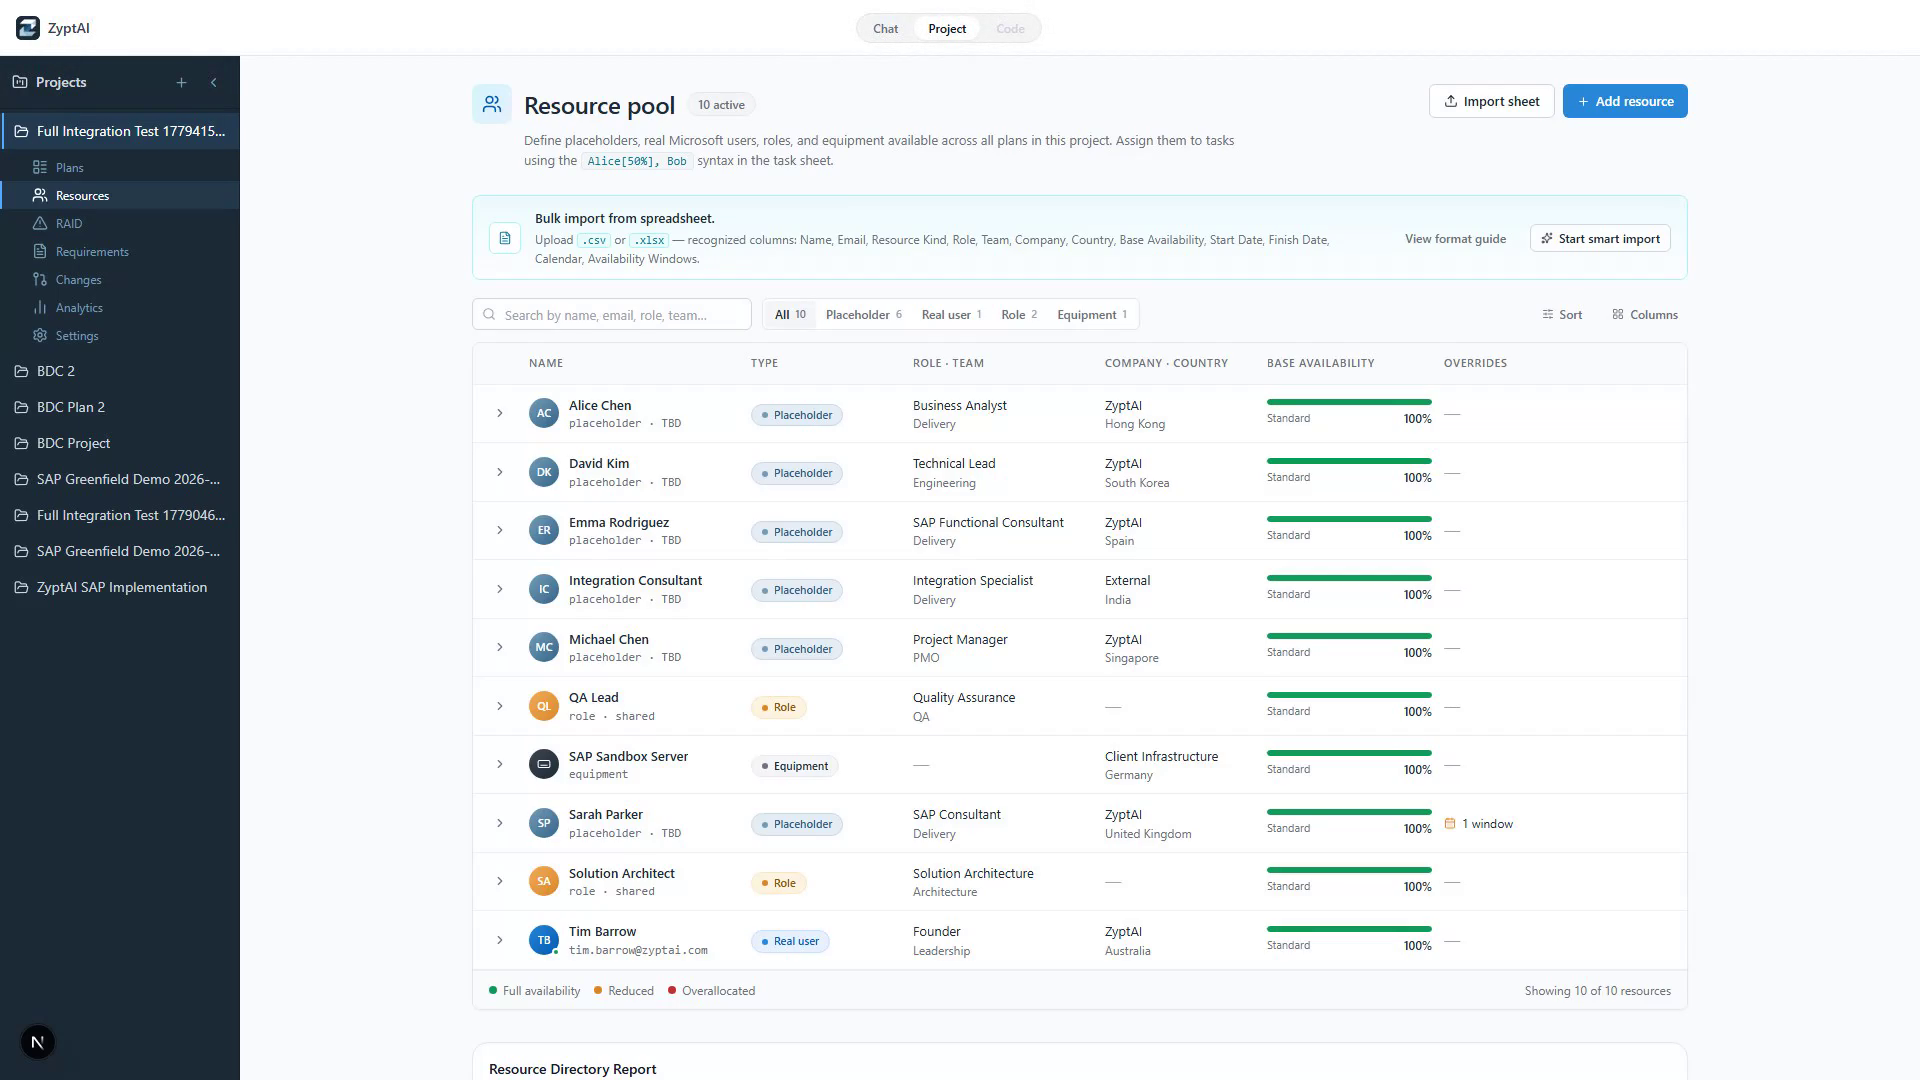
Task: Open Sarah Parker's 1 window override
Action: point(1479,824)
